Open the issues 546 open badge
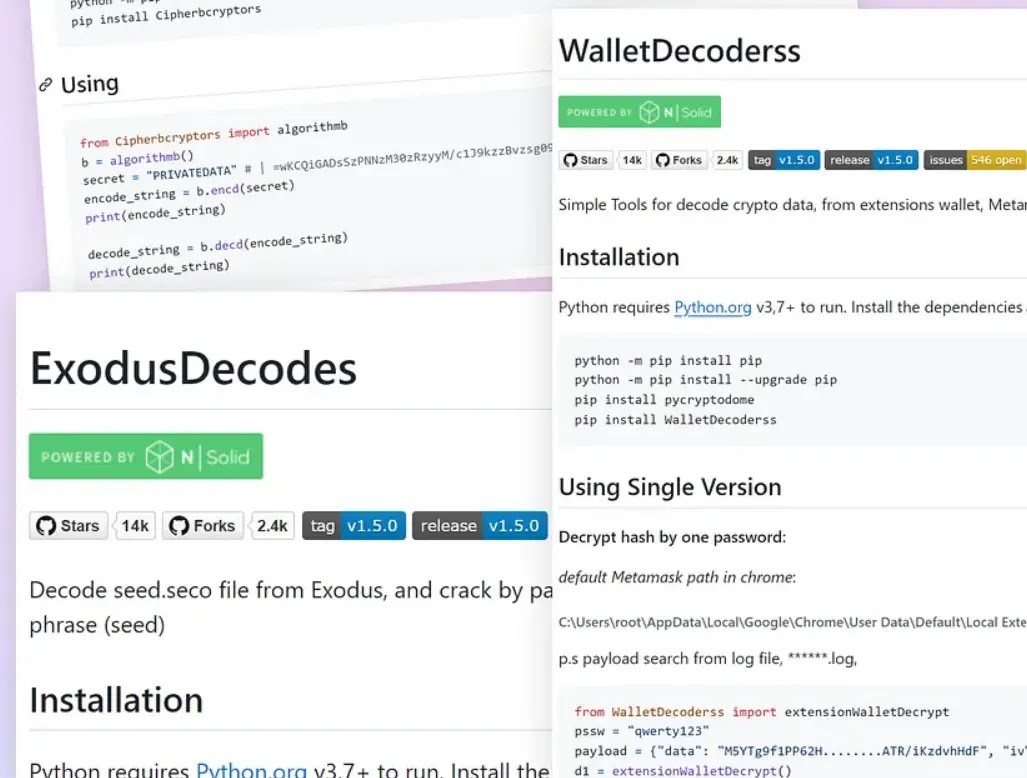The width and height of the screenshot is (1027, 778). pyautogui.click(x=975, y=160)
